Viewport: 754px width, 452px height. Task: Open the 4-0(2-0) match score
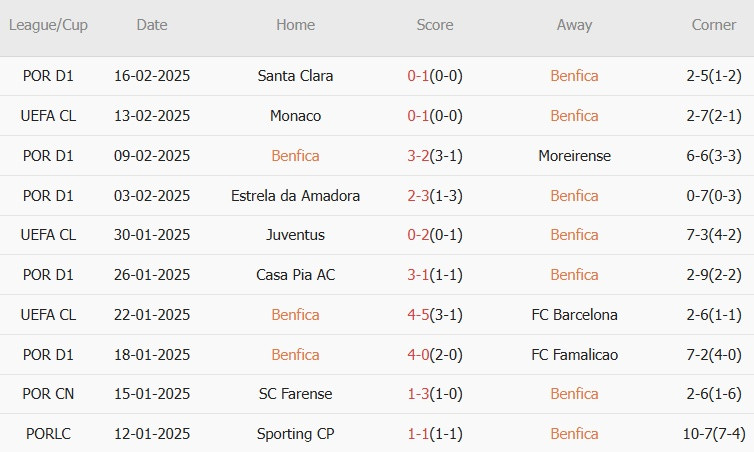coord(435,354)
